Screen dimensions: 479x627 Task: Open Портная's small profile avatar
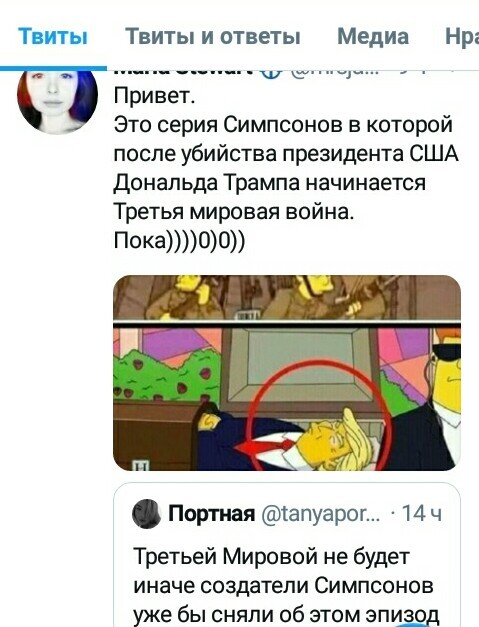146,513
